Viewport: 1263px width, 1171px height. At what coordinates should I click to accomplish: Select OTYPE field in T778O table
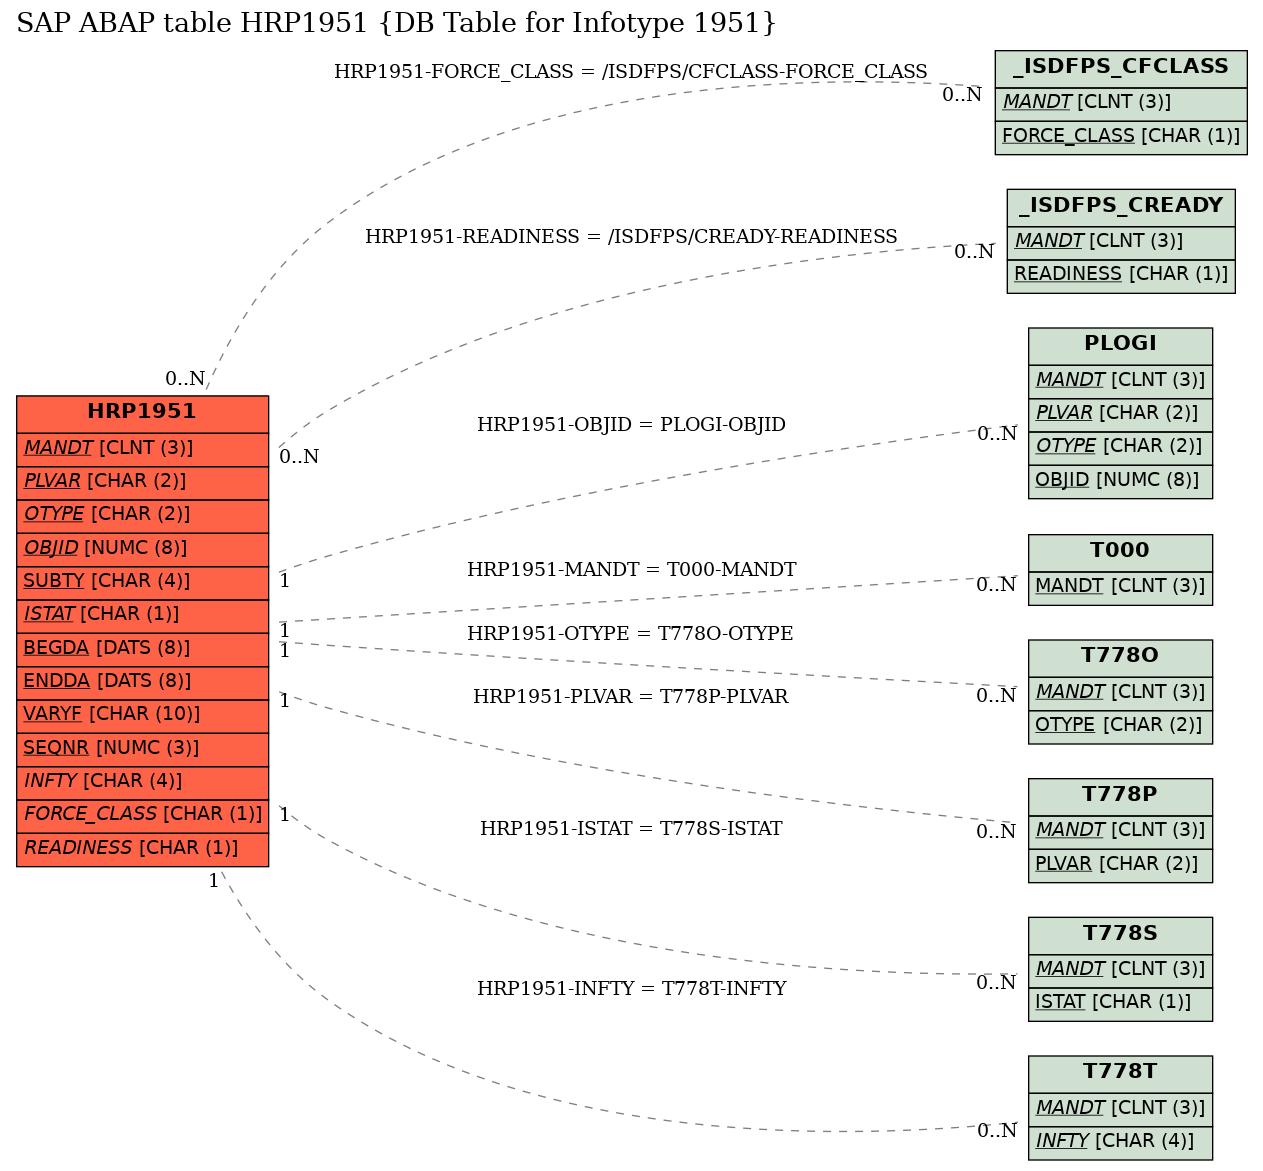coord(1120,726)
